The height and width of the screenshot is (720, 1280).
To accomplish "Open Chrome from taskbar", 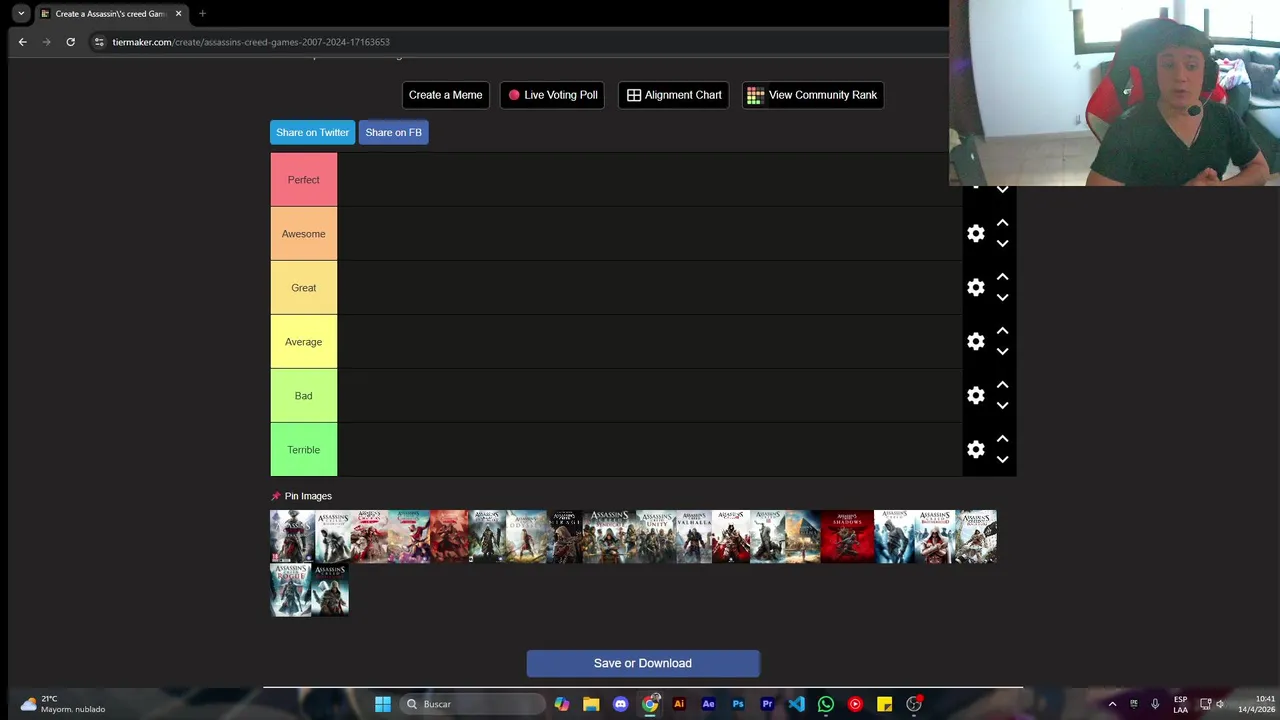I will tap(650, 704).
